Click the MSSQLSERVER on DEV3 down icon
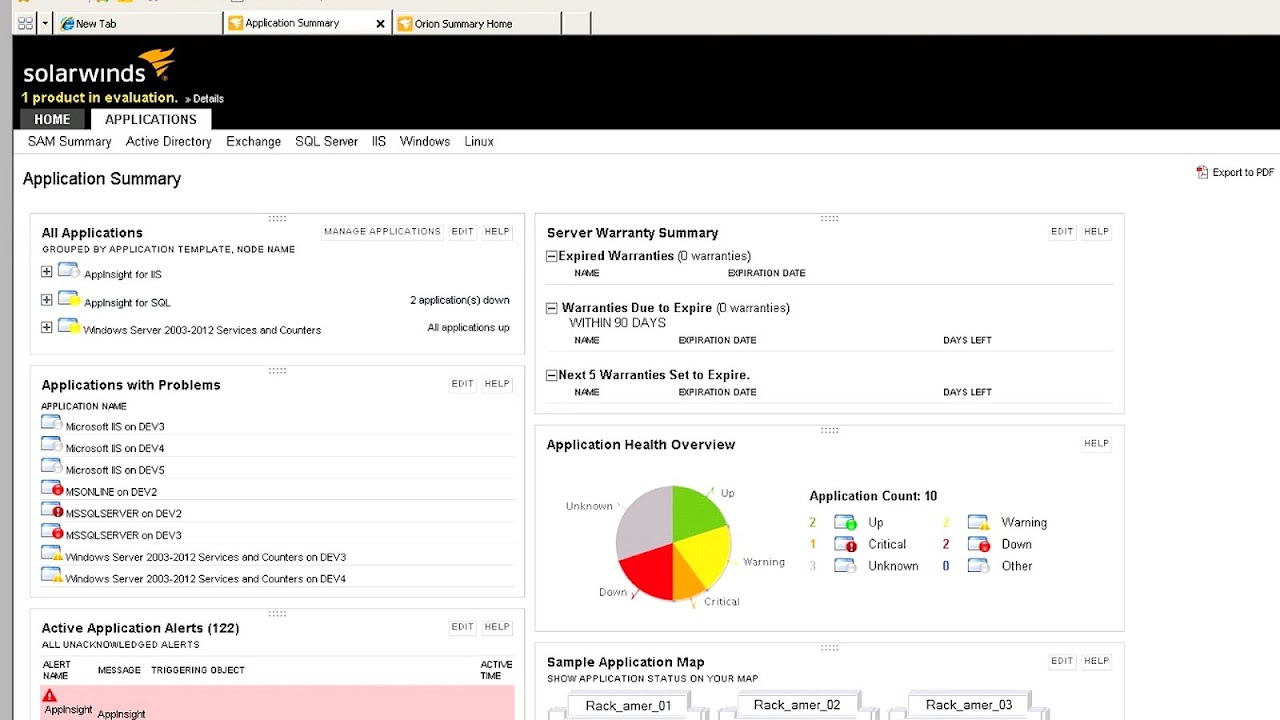 click(52, 532)
